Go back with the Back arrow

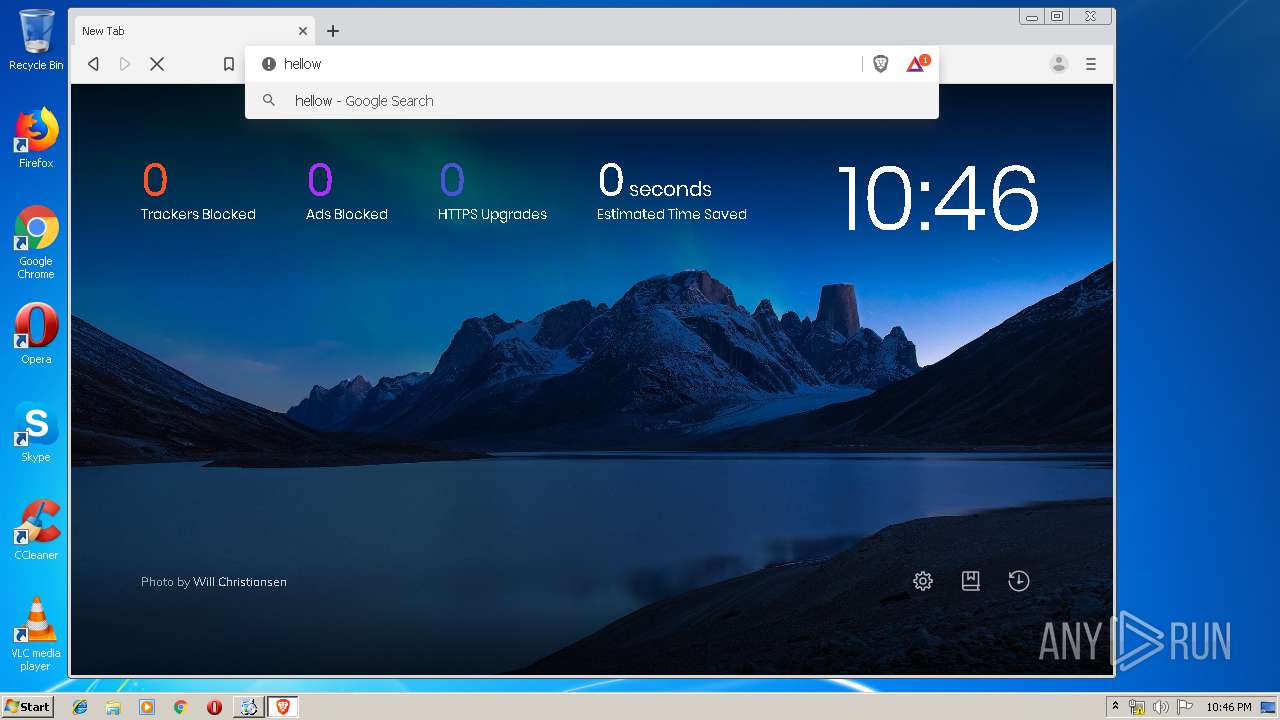click(93, 64)
